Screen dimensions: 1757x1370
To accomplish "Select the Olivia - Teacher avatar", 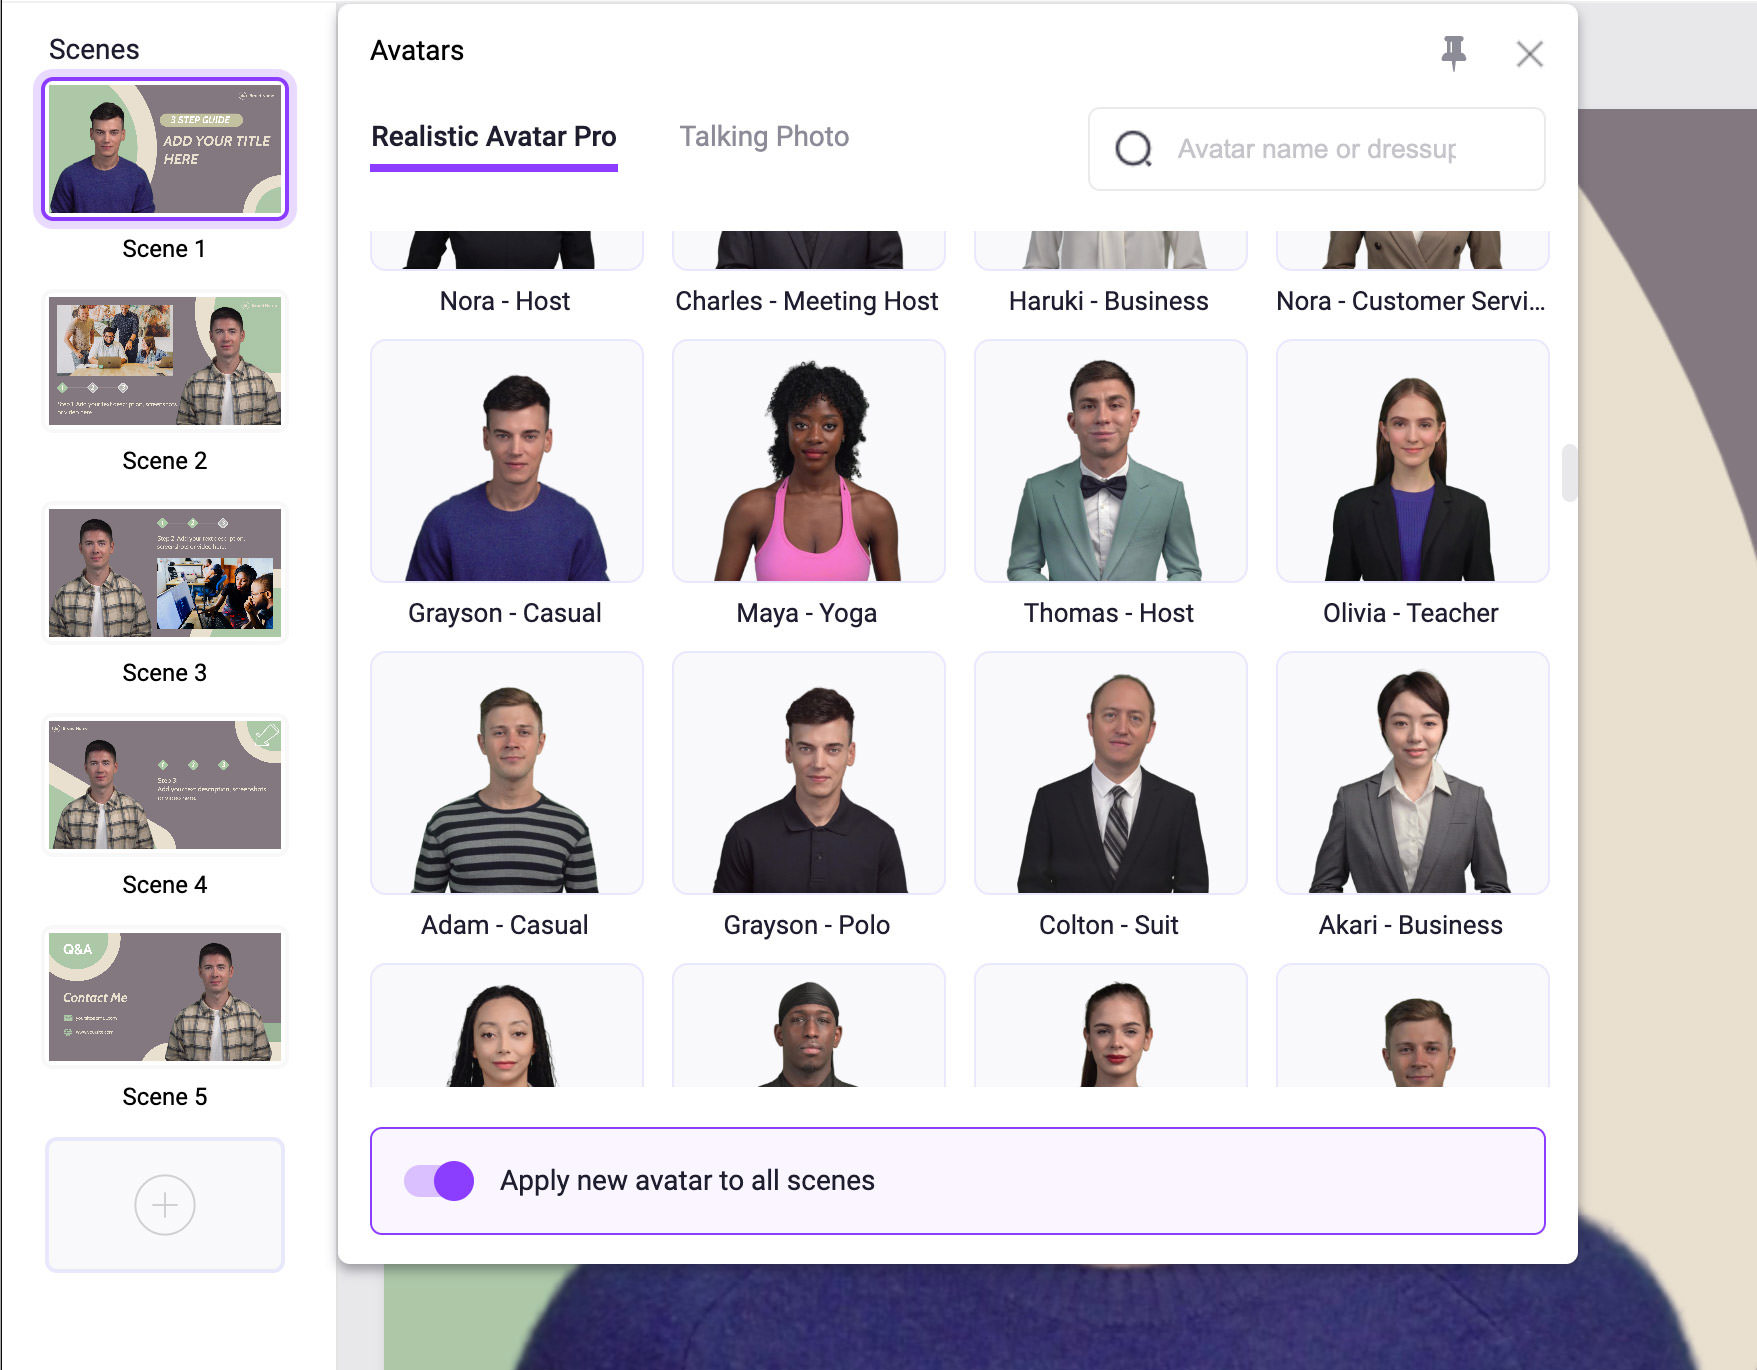I will tap(1413, 461).
